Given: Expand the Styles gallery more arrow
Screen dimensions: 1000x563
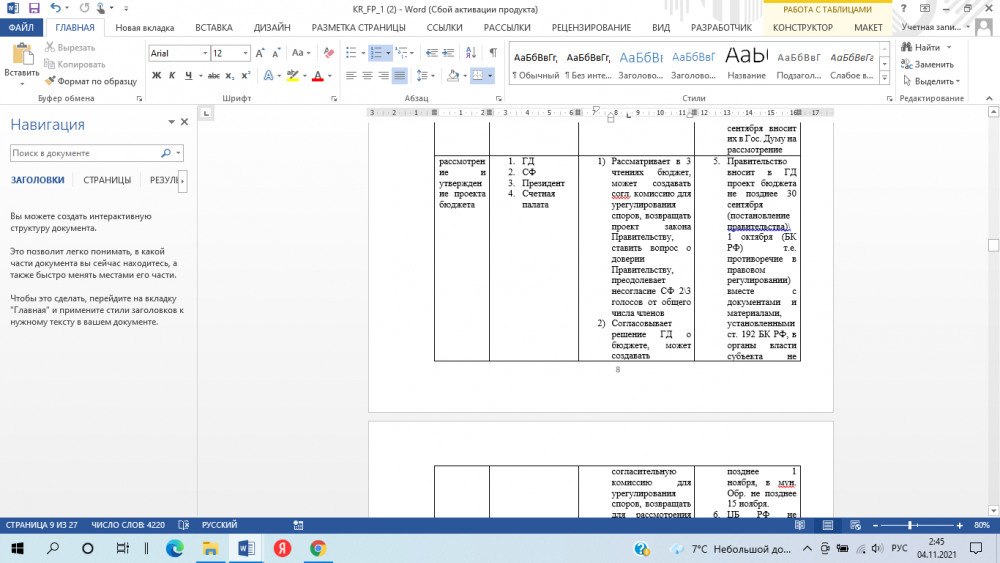Looking at the screenshot, I should (x=886, y=79).
